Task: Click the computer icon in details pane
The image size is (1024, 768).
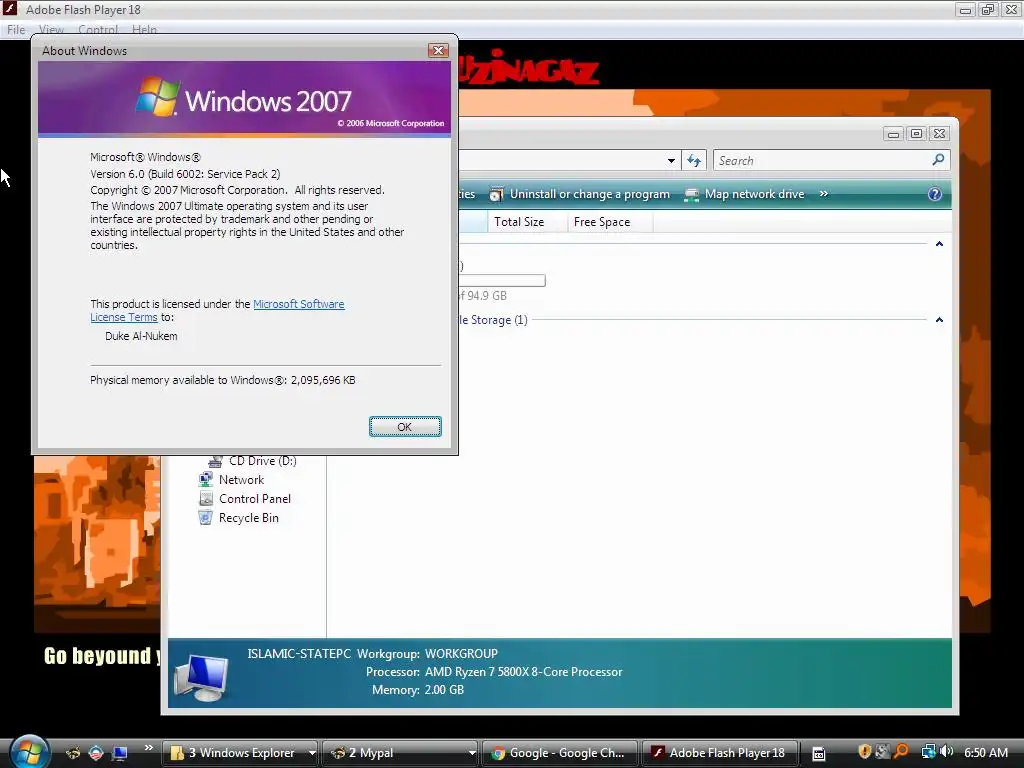Action: [202, 677]
